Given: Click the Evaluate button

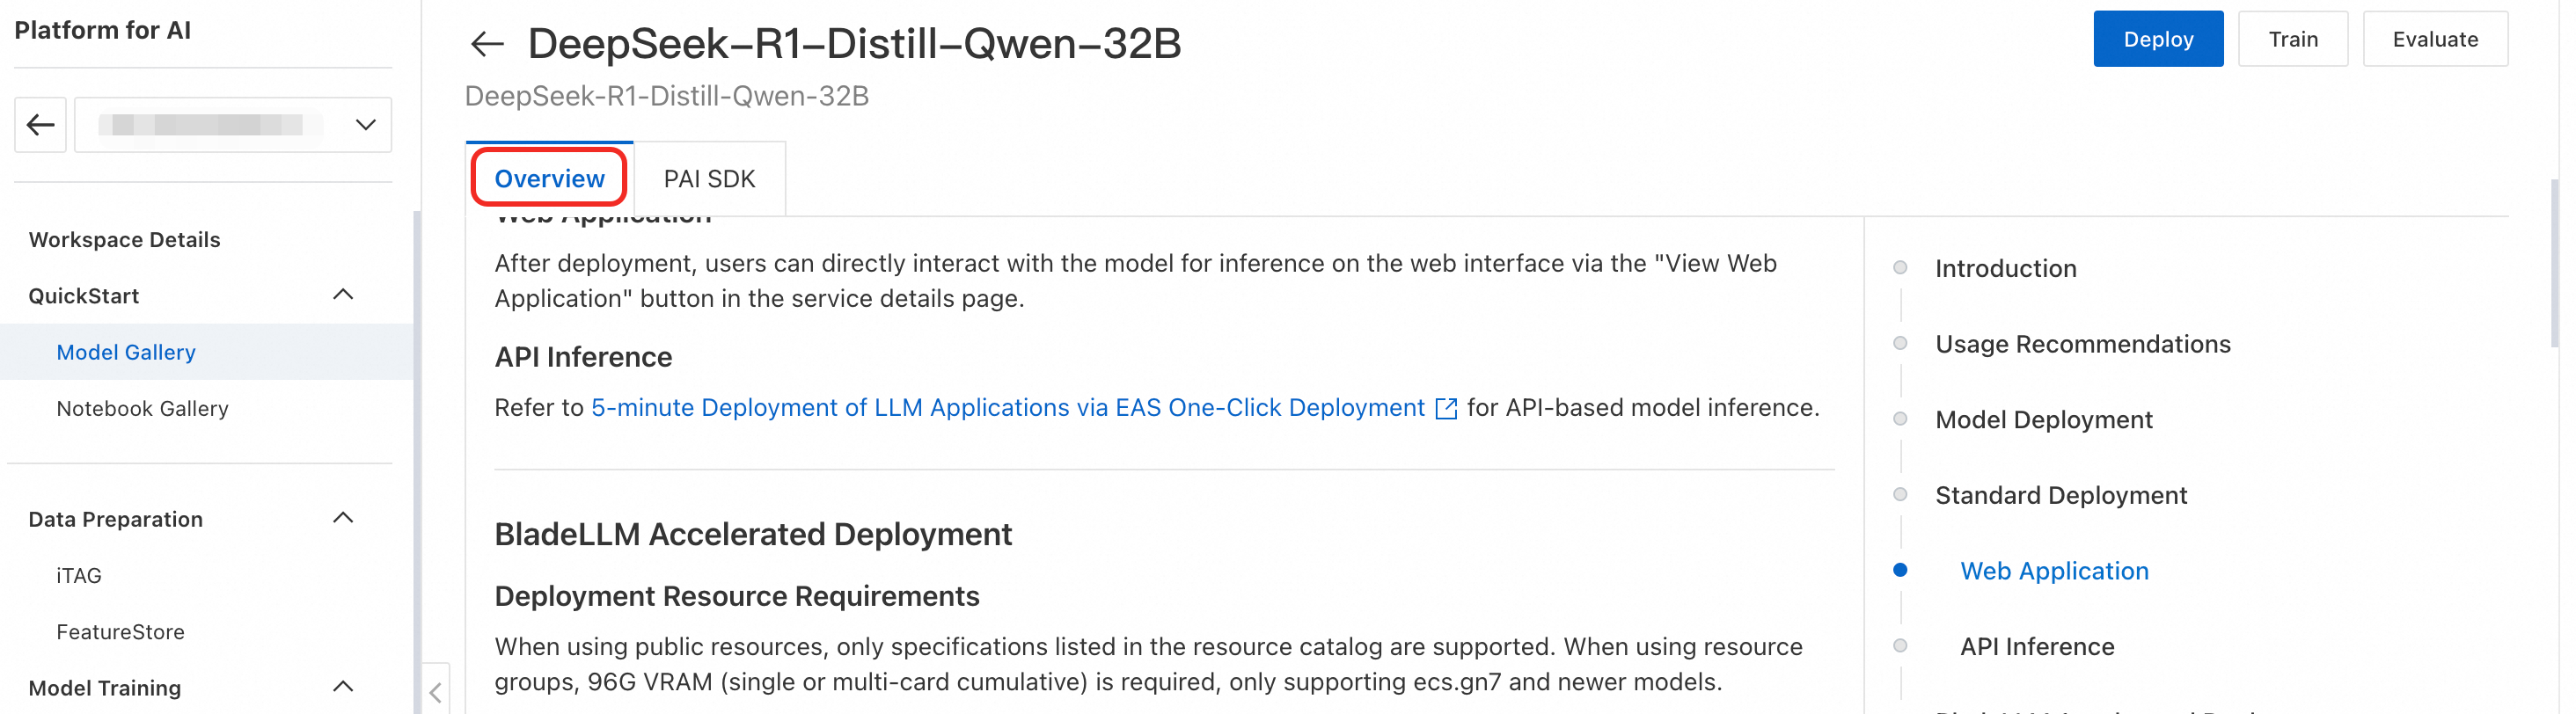Looking at the screenshot, I should point(2434,39).
